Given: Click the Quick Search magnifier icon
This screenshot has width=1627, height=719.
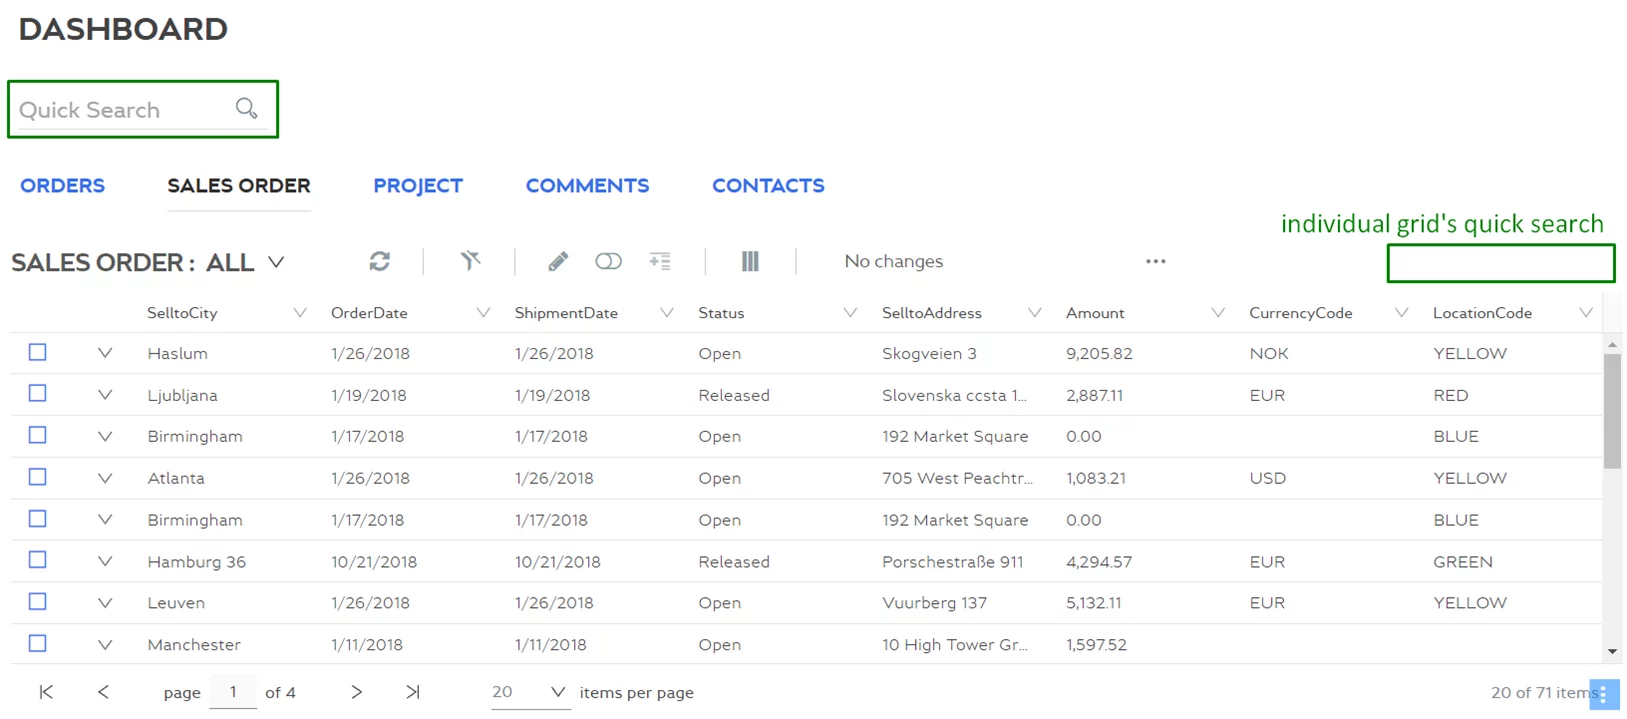Looking at the screenshot, I should (246, 108).
